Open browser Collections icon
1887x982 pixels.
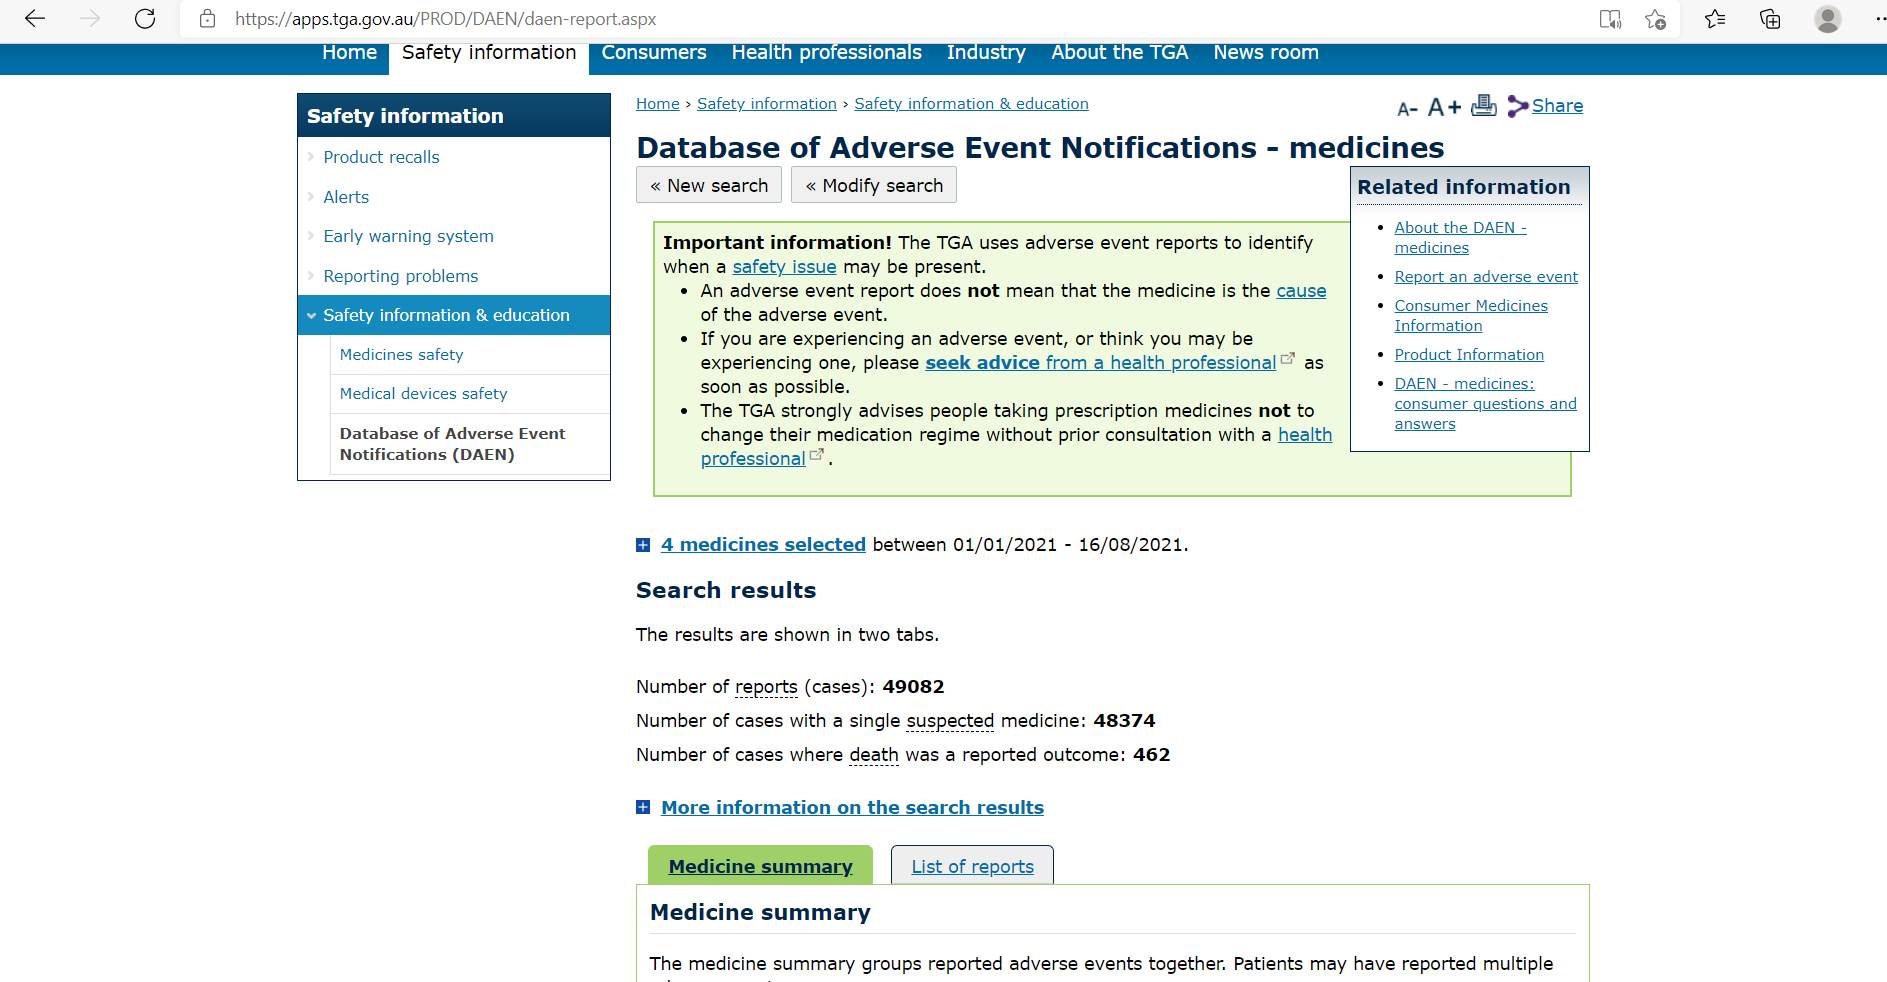(x=1770, y=19)
